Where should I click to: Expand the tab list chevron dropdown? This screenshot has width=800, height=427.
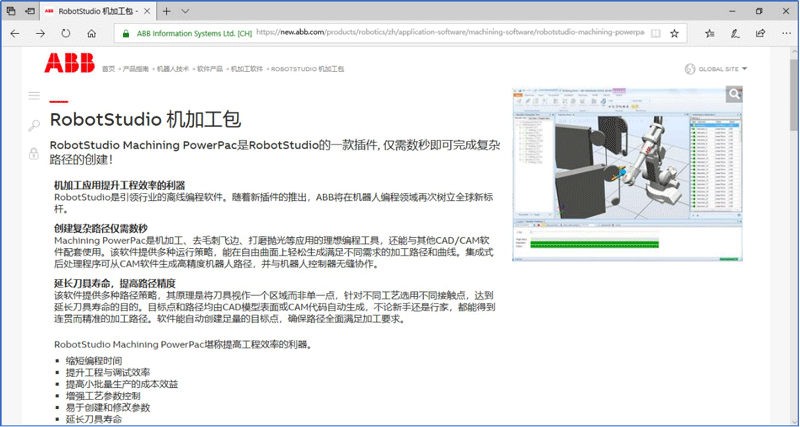click(x=186, y=10)
